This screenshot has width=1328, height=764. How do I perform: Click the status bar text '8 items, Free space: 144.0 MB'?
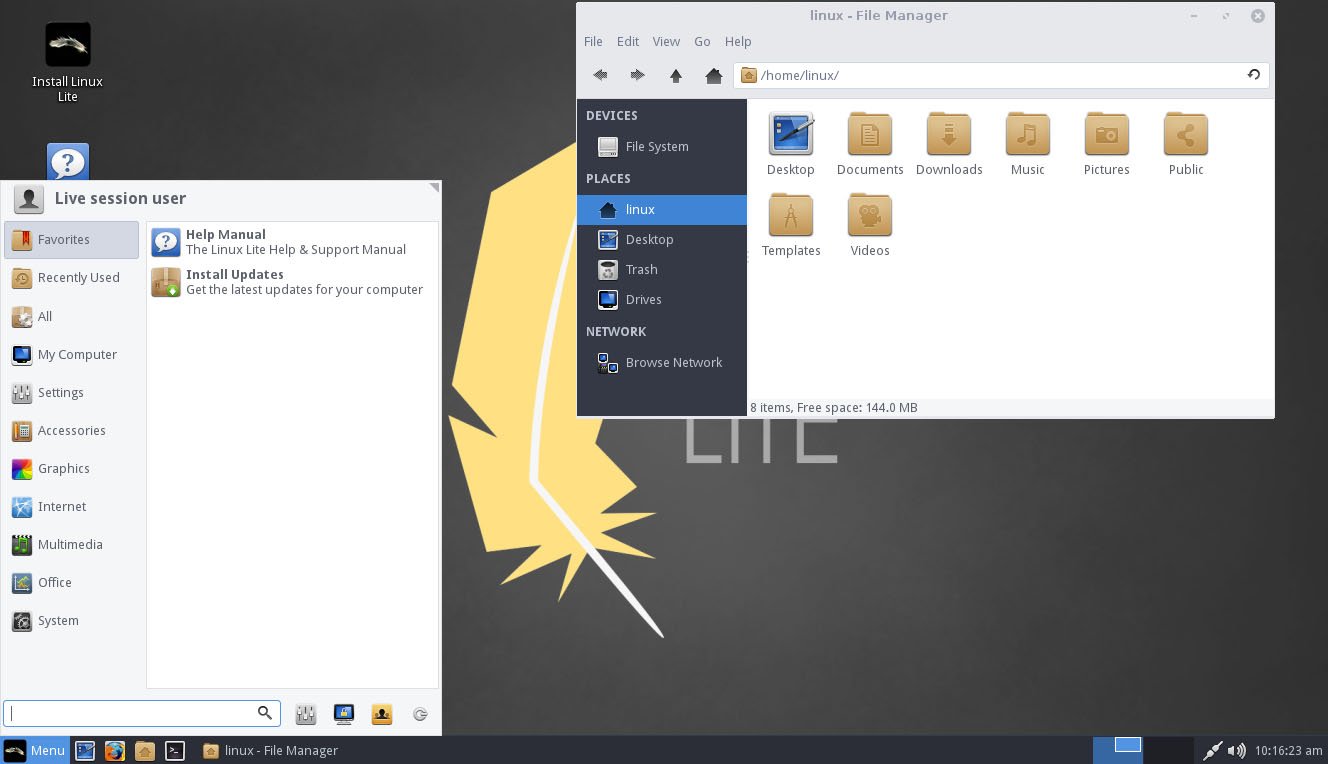click(834, 407)
